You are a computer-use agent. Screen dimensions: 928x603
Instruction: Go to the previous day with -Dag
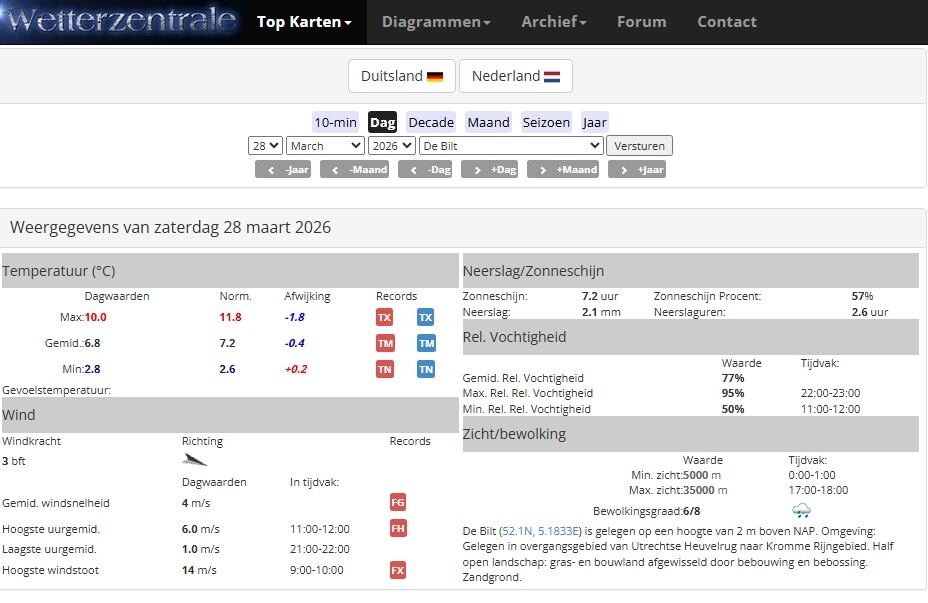(x=426, y=170)
